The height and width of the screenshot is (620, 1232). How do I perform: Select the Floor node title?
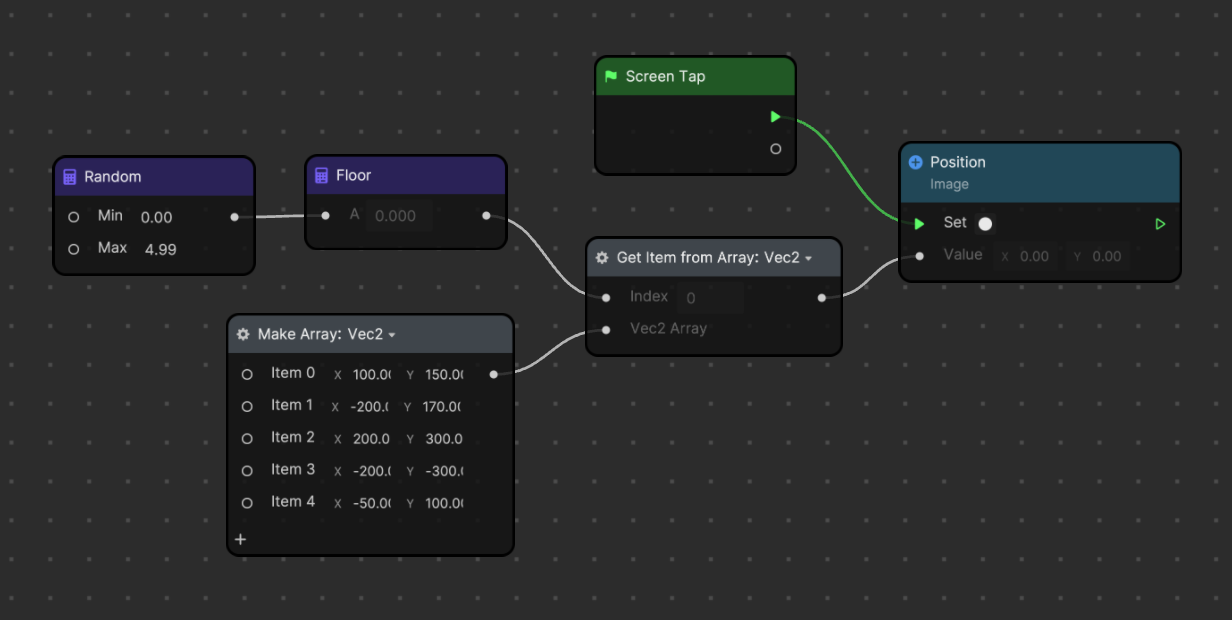(x=353, y=176)
